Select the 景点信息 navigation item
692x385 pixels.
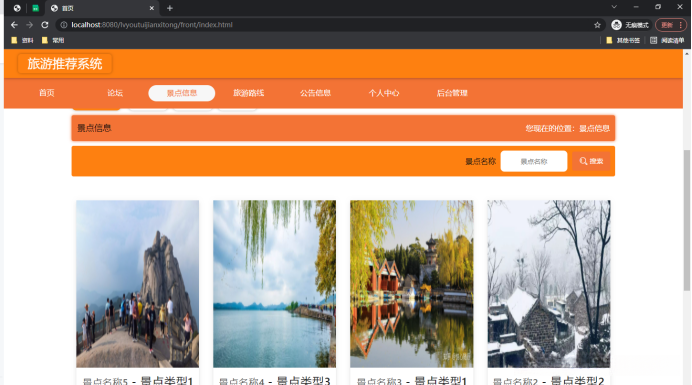[182, 93]
